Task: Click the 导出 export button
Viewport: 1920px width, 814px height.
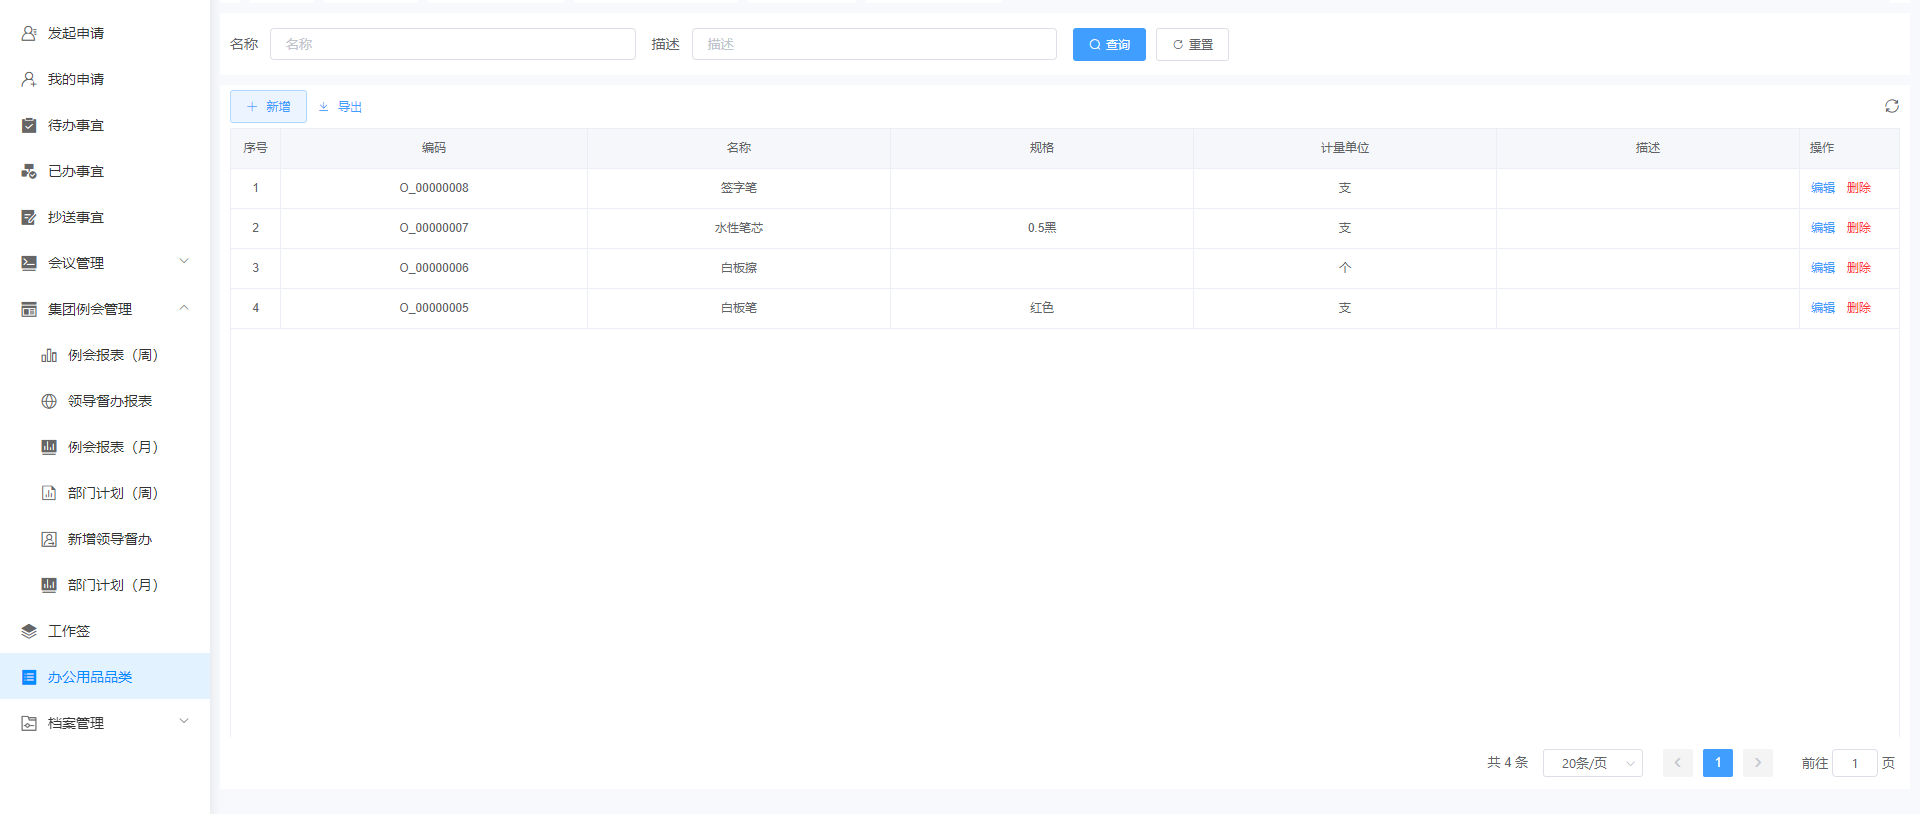Action: click(341, 107)
